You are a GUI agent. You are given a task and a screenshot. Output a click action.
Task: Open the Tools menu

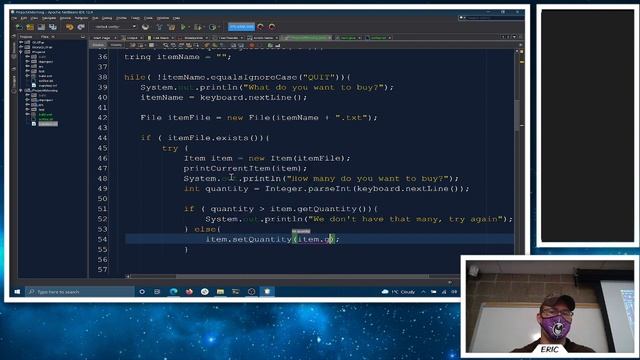(x=148, y=18)
